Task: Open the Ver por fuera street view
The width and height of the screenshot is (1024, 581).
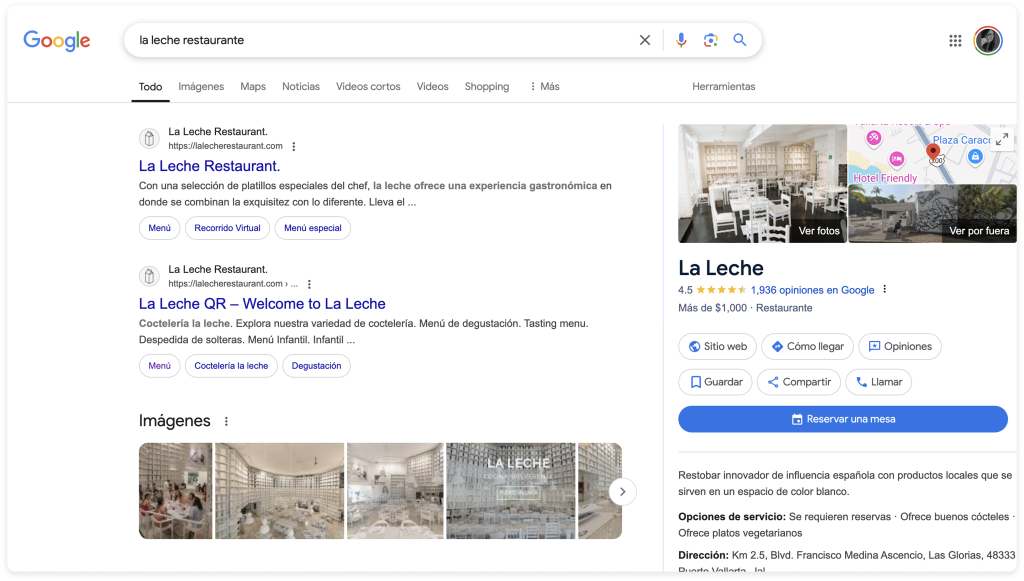Action: tap(933, 213)
